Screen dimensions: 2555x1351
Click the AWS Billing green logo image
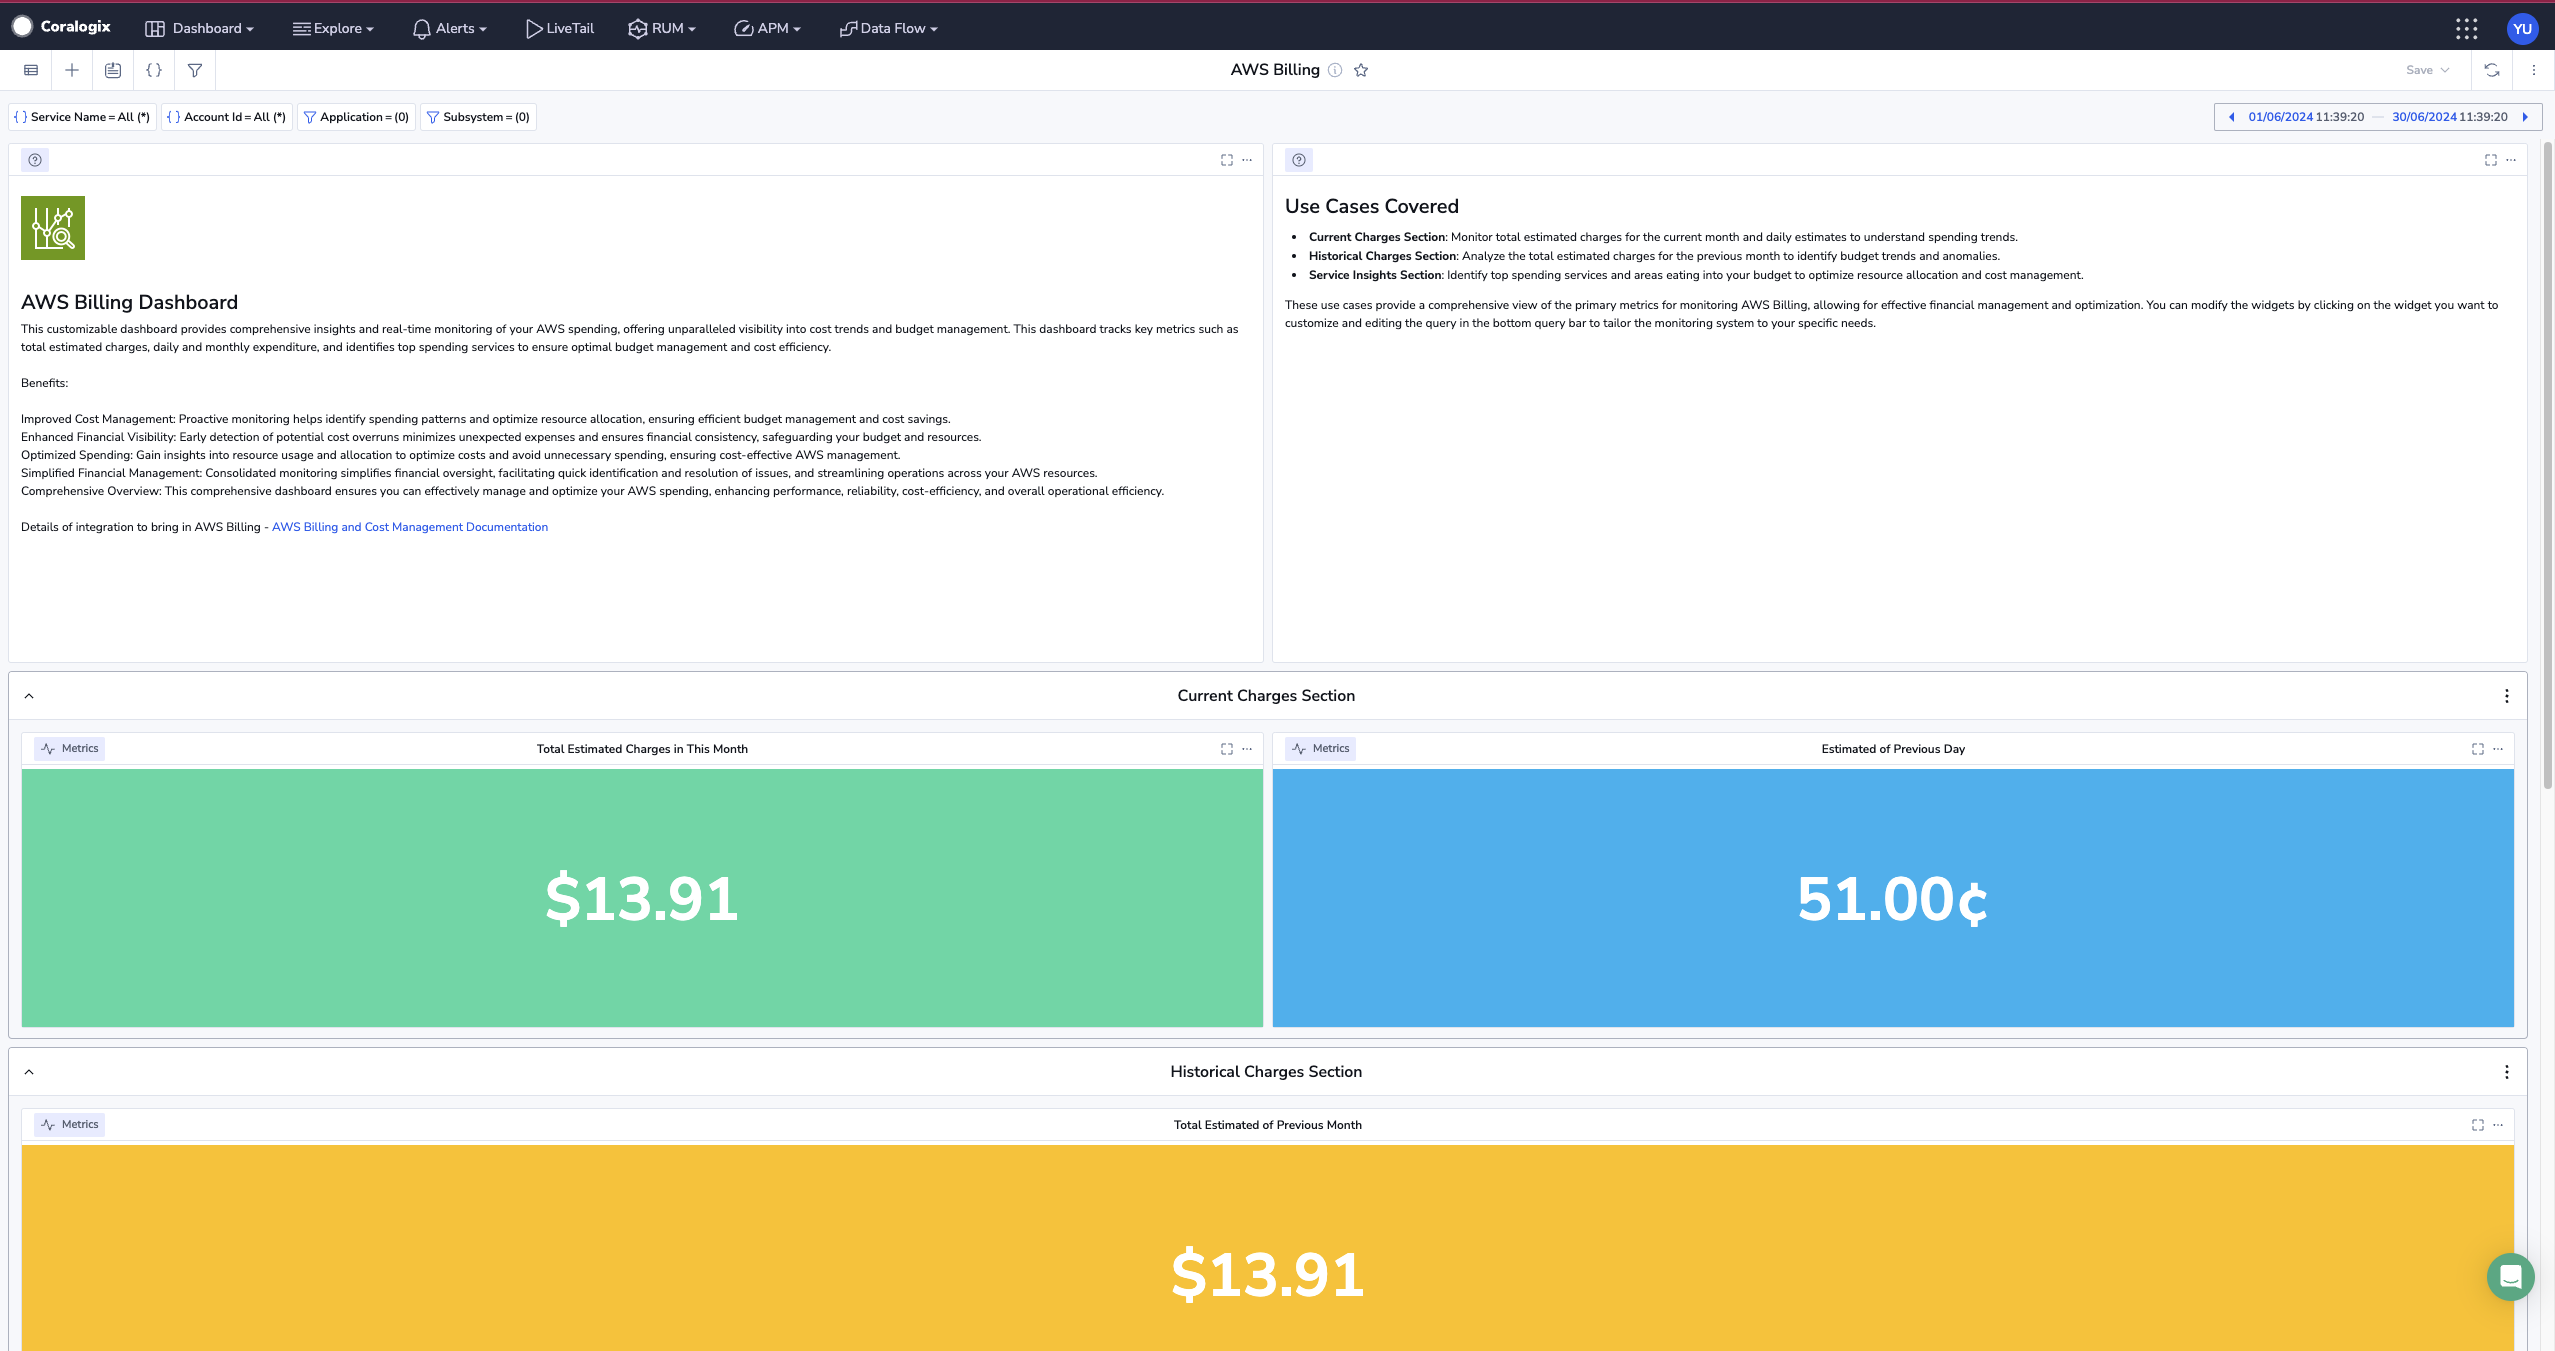click(53, 228)
